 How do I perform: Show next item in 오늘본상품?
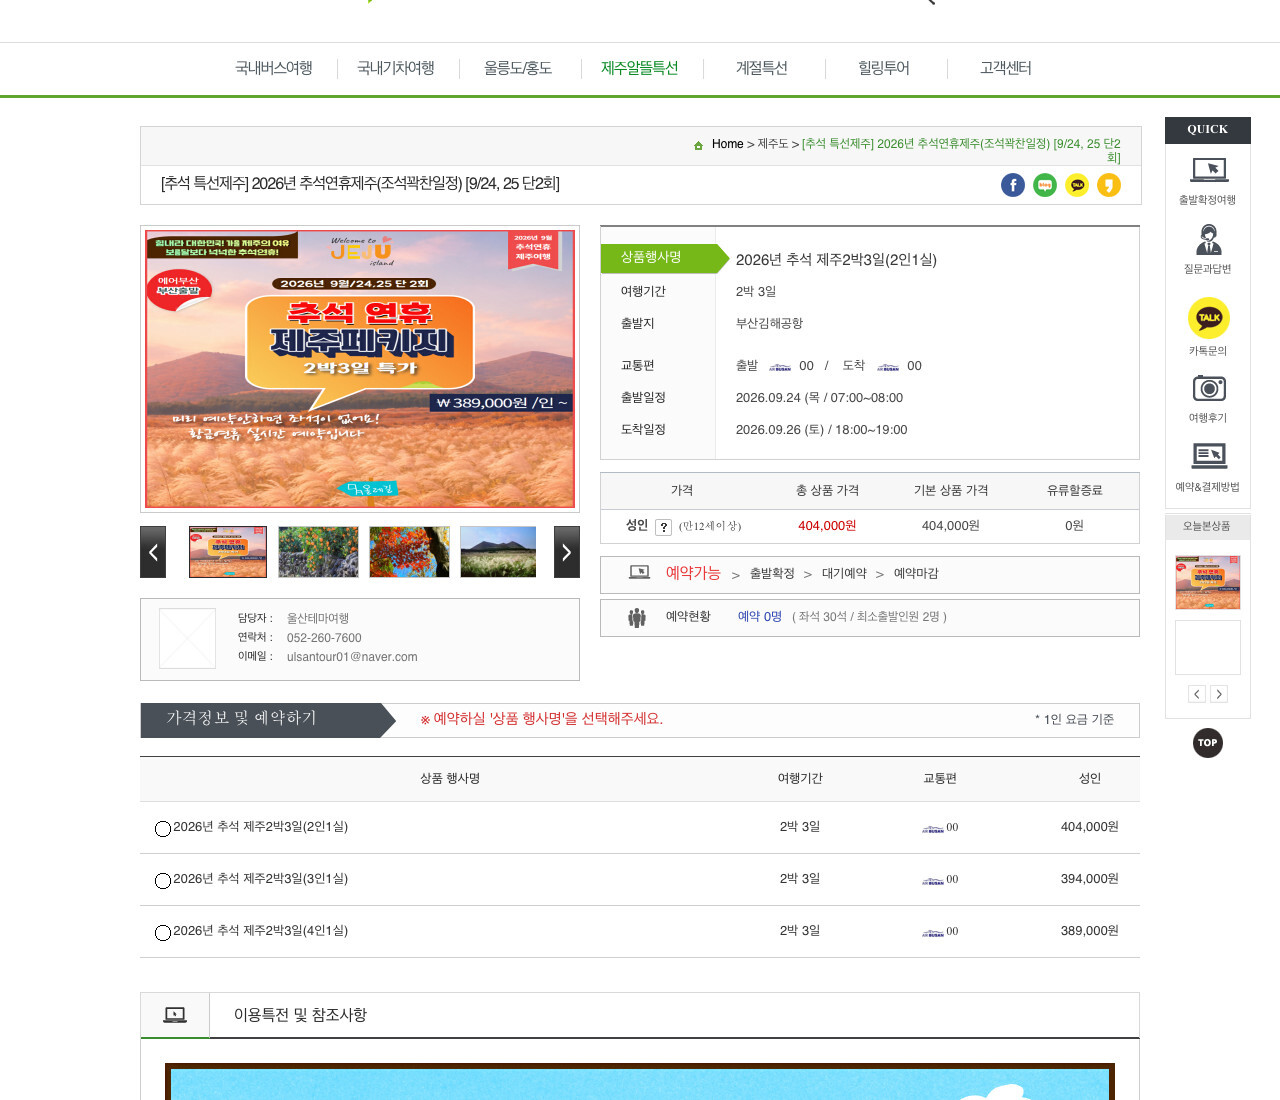(x=1219, y=694)
